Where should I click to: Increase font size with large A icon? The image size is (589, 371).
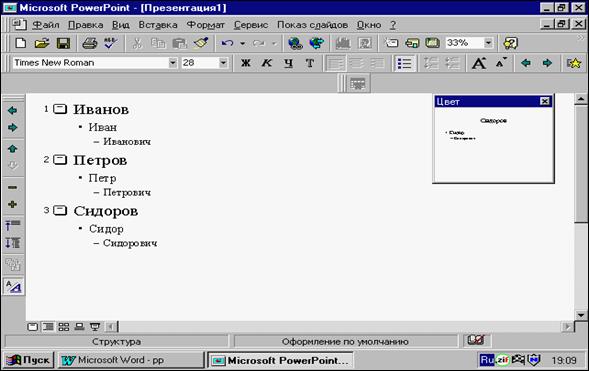479,63
